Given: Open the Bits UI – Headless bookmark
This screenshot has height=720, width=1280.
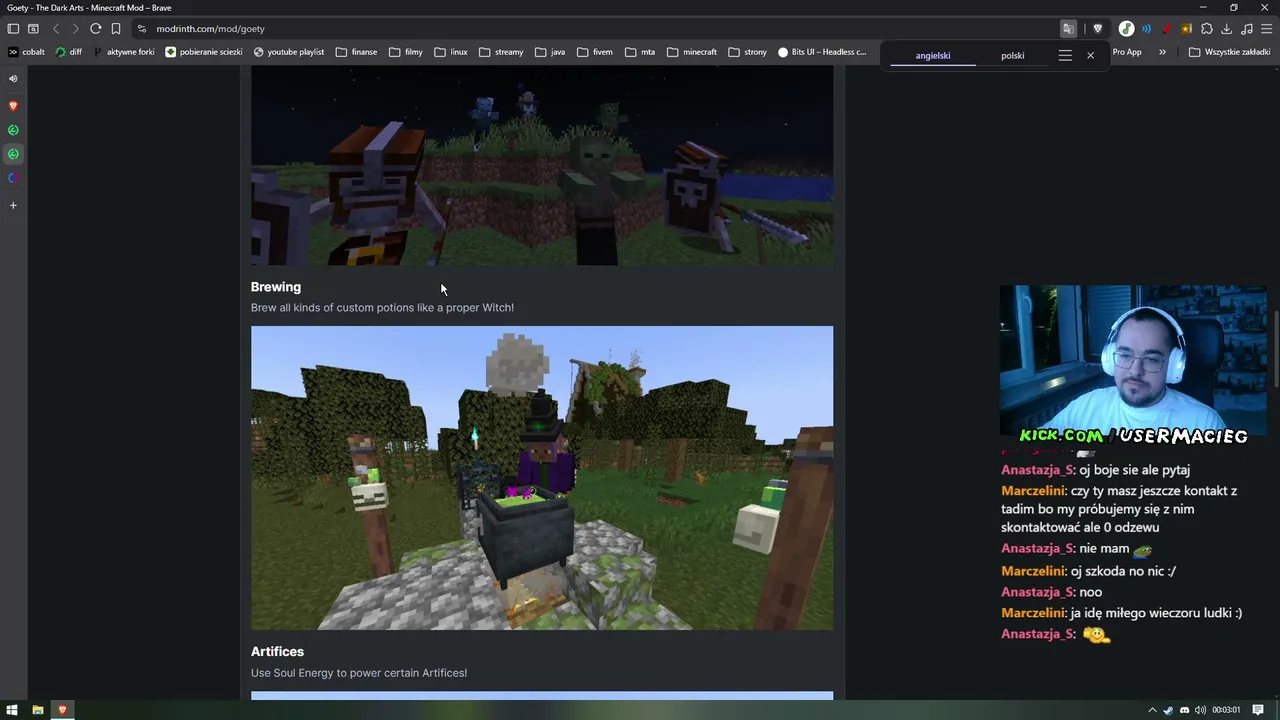Looking at the screenshot, I should click(822, 52).
